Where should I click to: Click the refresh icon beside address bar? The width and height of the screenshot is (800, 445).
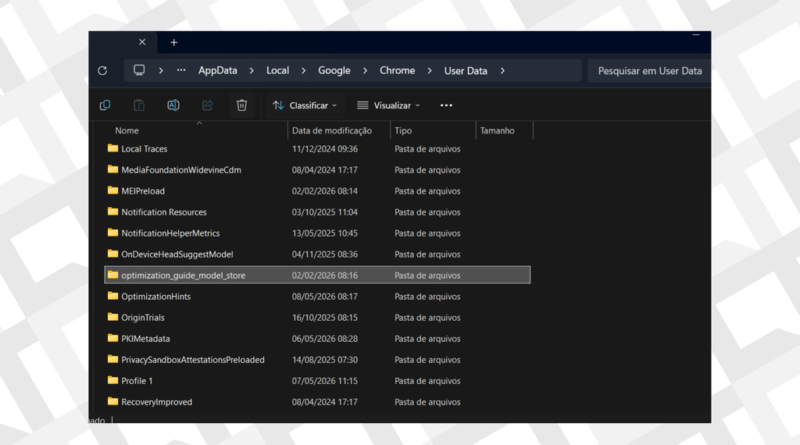point(103,70)
